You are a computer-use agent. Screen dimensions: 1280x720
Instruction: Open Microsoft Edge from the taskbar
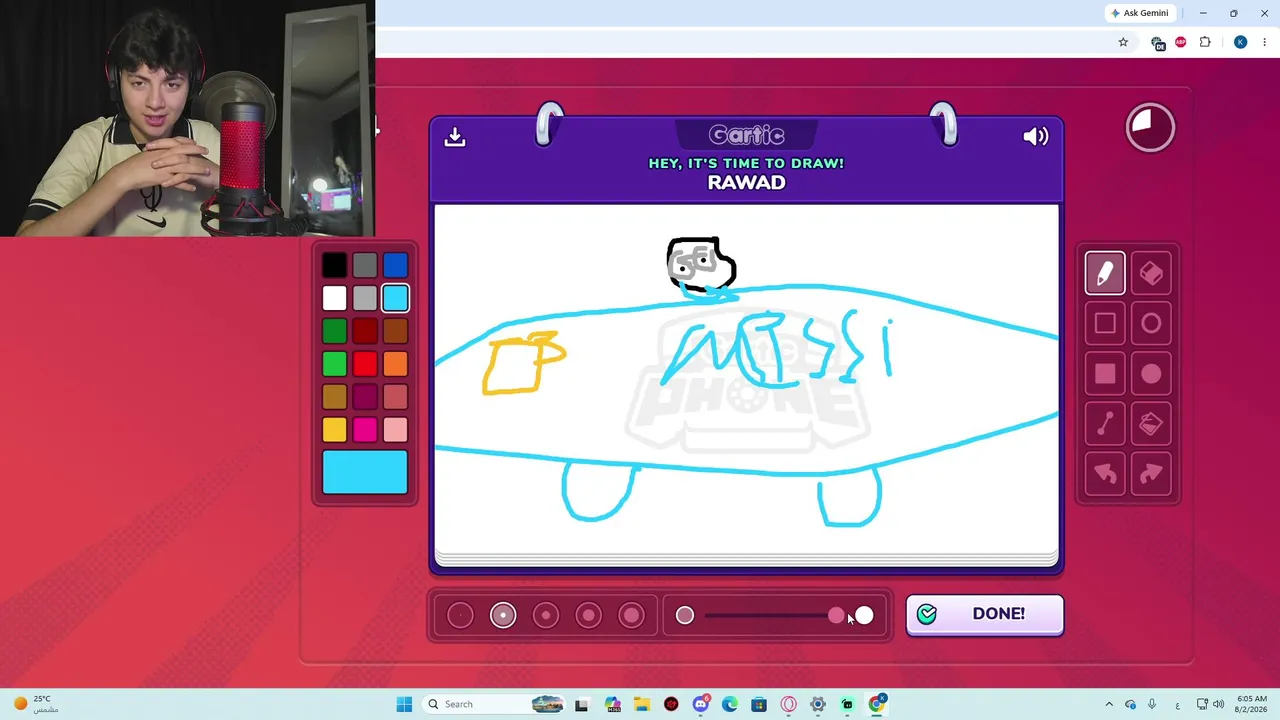(730, 704)
